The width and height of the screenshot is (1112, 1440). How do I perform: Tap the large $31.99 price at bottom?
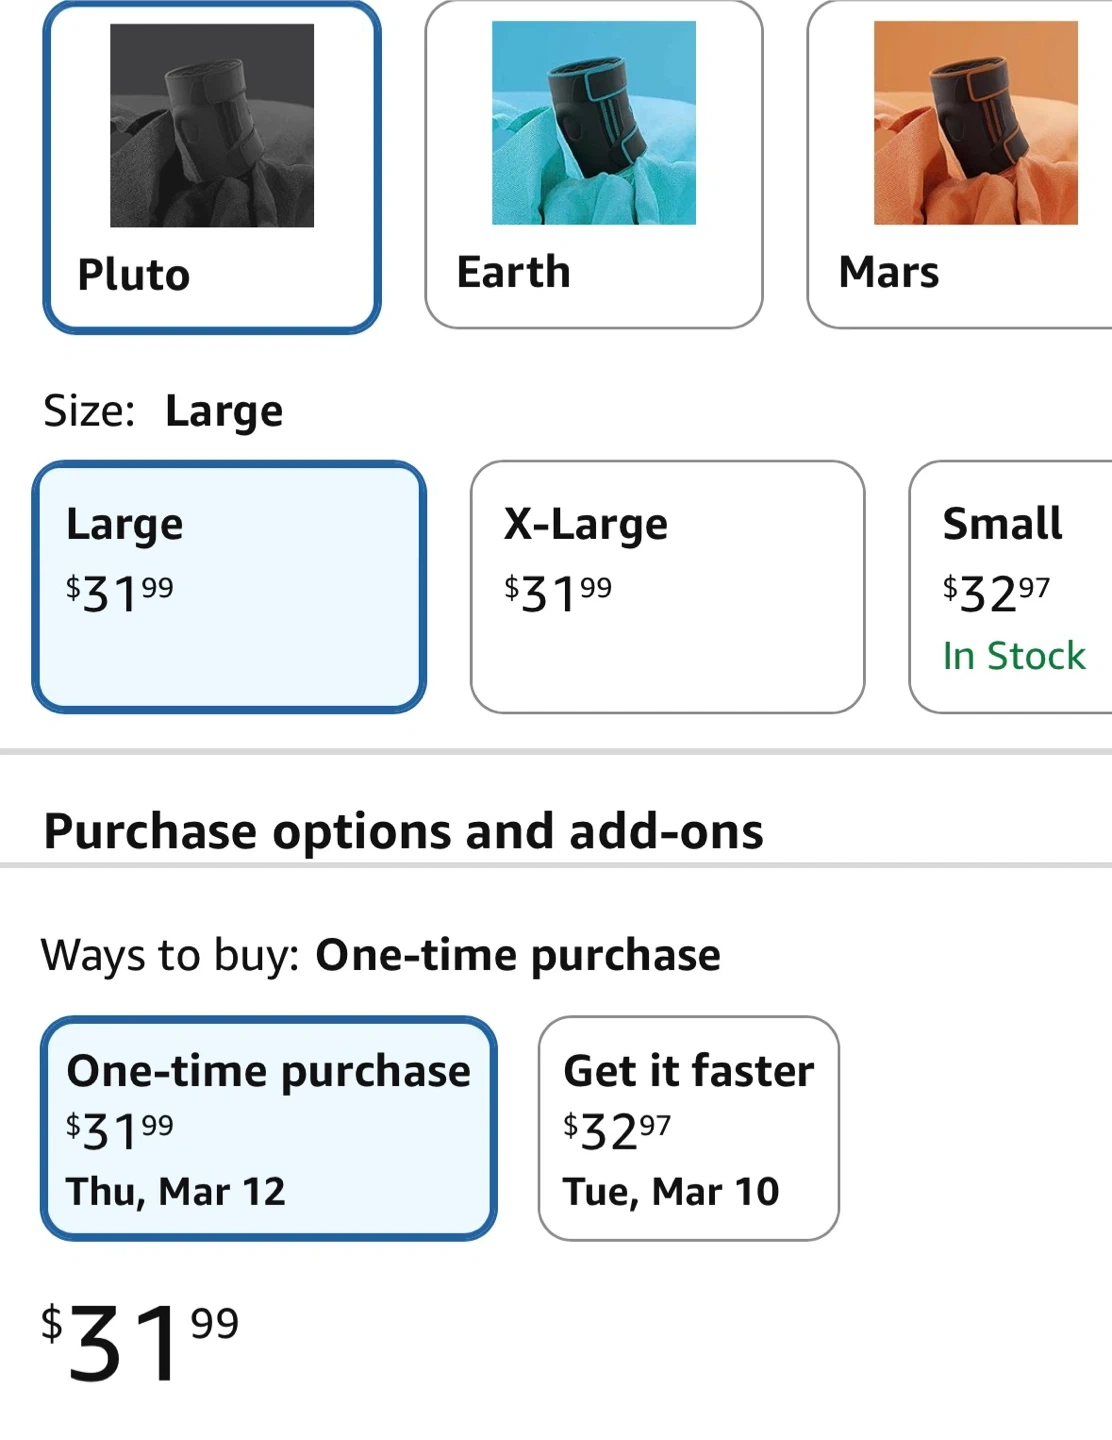click(140, 1343)
